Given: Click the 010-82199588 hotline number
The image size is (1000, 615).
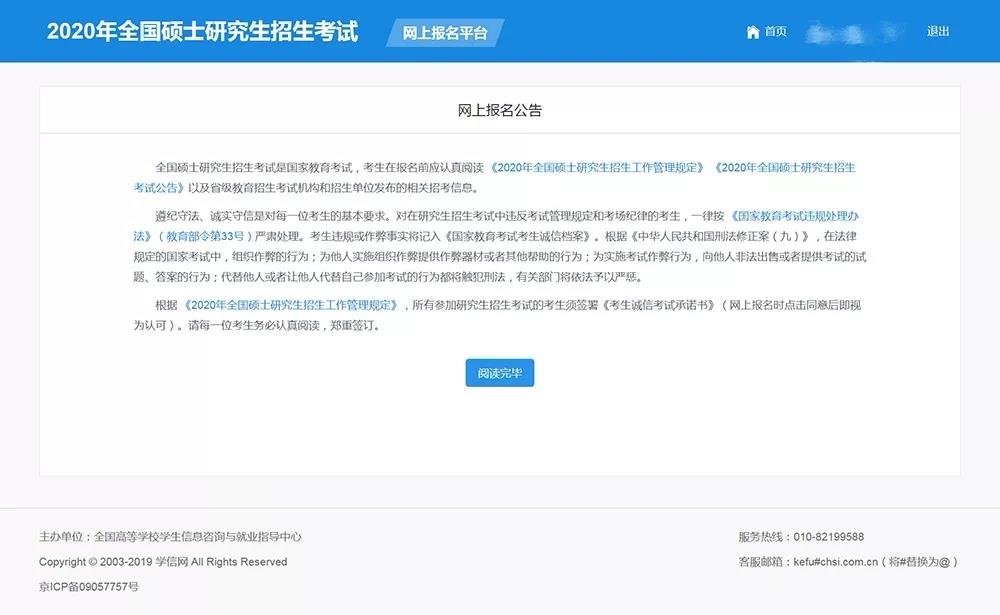Looking at the screenshot, I should click(x=829, y=537).
